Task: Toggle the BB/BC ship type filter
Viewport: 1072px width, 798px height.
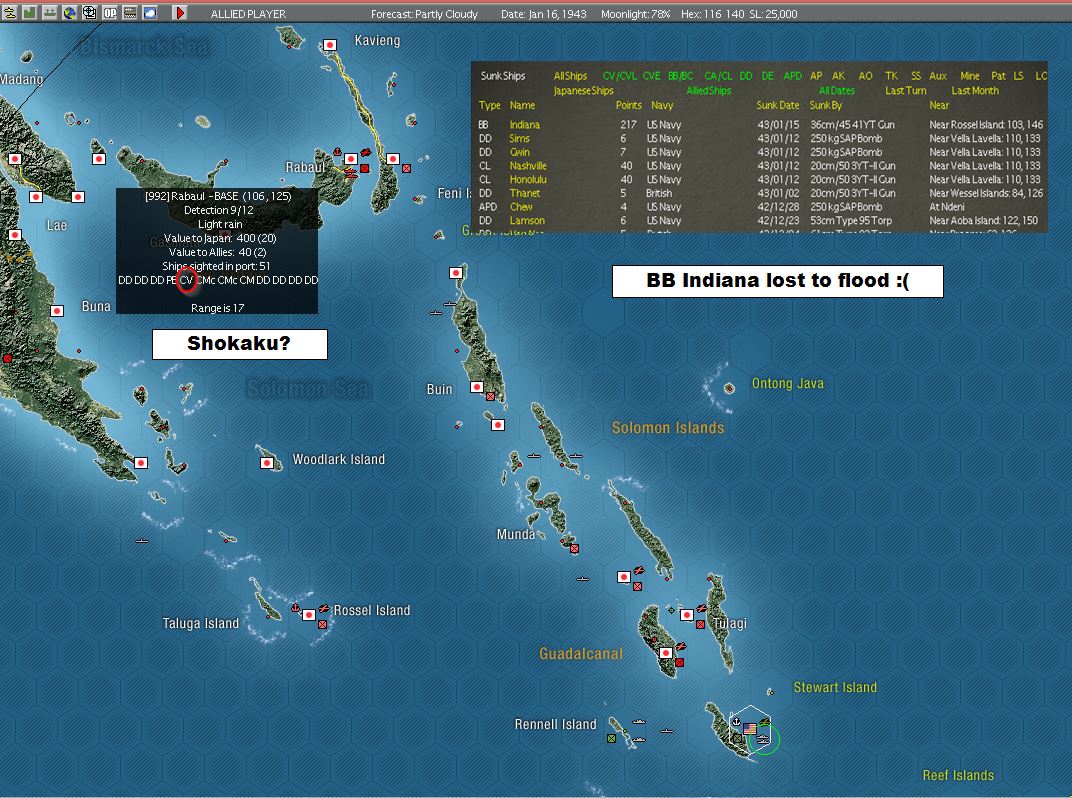Action: [x=680, y=76]
